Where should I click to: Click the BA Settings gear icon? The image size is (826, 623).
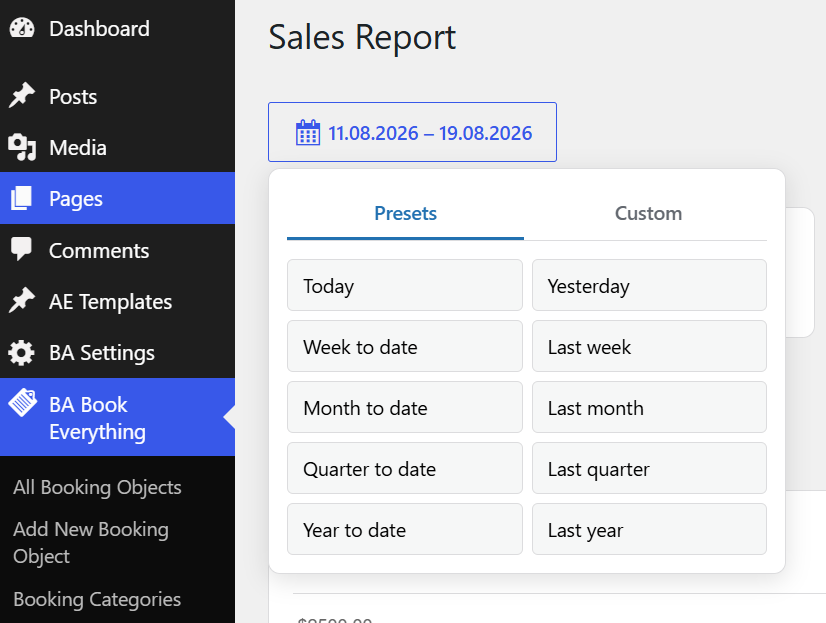tap(22, 352)
